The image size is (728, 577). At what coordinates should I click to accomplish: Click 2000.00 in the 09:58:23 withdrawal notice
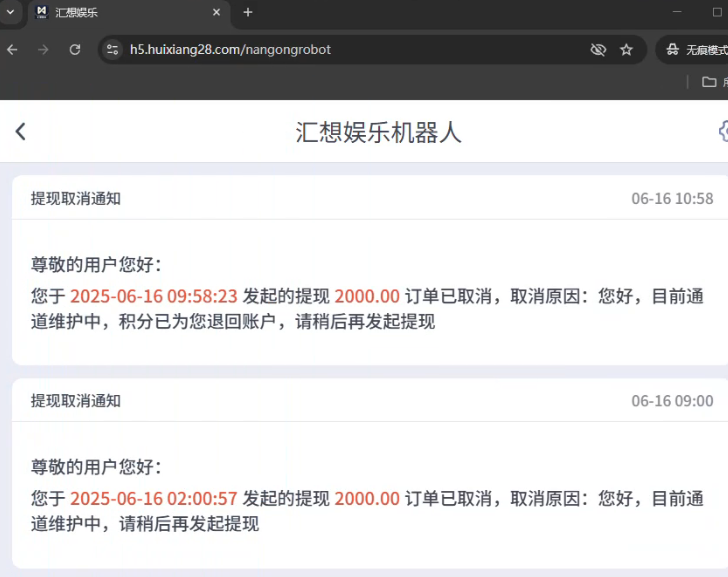click(367, 296)
